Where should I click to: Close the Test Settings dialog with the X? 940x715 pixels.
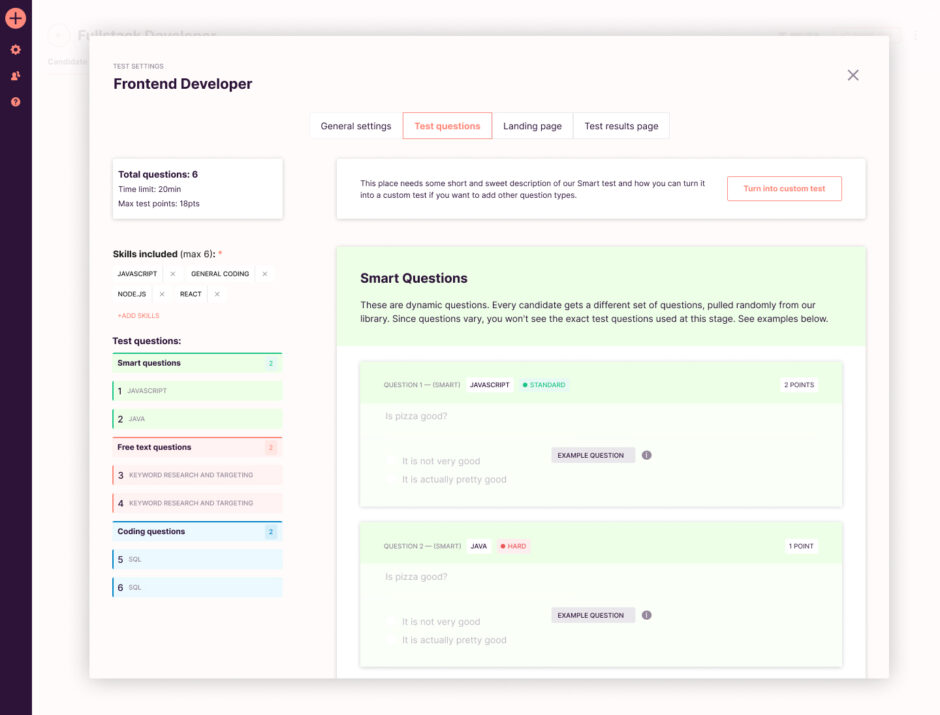853,74
